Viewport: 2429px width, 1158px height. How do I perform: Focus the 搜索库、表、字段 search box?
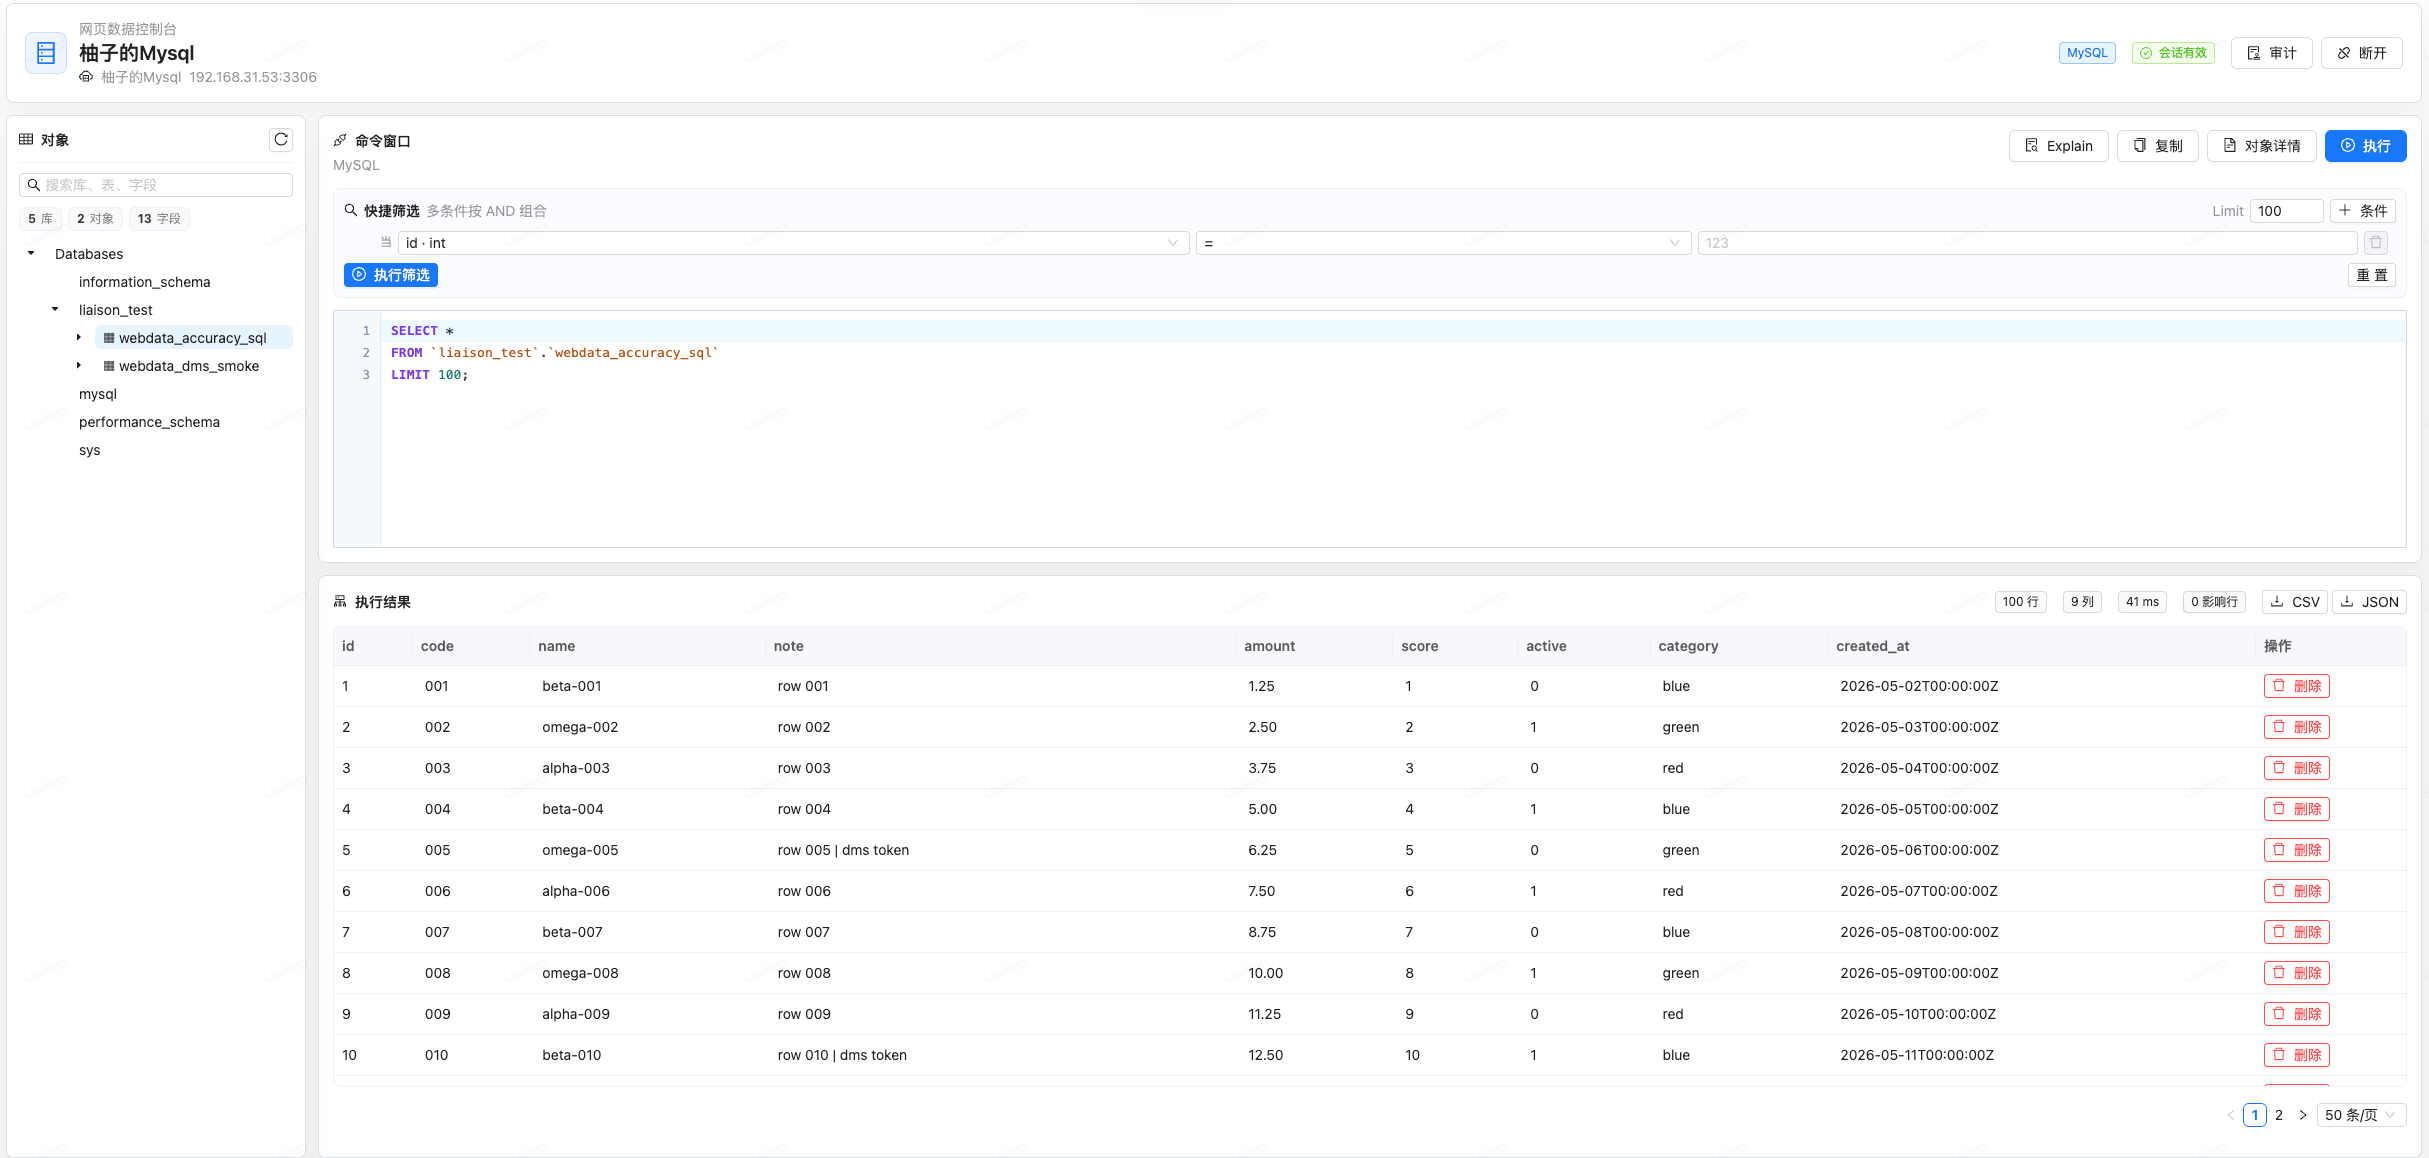pos(156,185)
